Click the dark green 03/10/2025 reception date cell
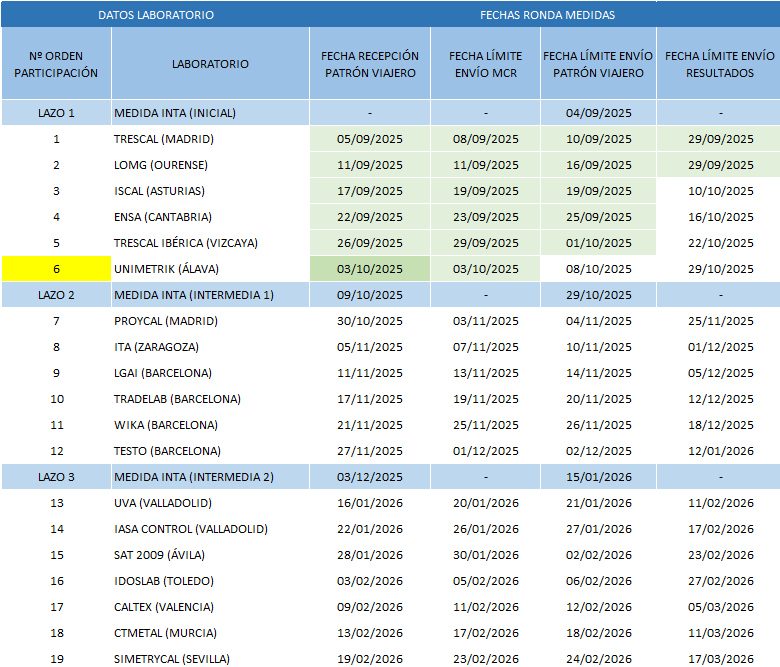Viewport: 780px width, 667px height. pyautogui.click(x=370, y=268)
